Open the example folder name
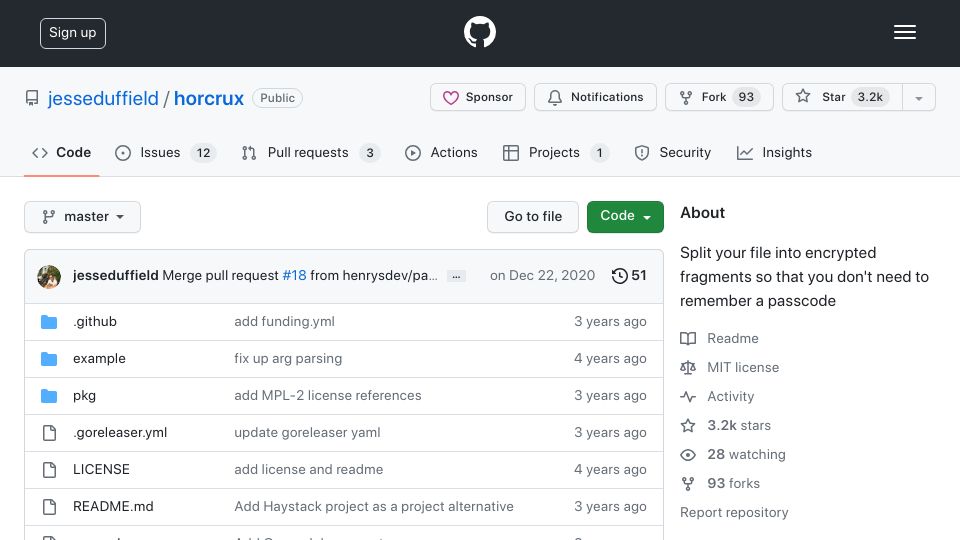Viewport: 960px width, 540px height. point(99,359)
